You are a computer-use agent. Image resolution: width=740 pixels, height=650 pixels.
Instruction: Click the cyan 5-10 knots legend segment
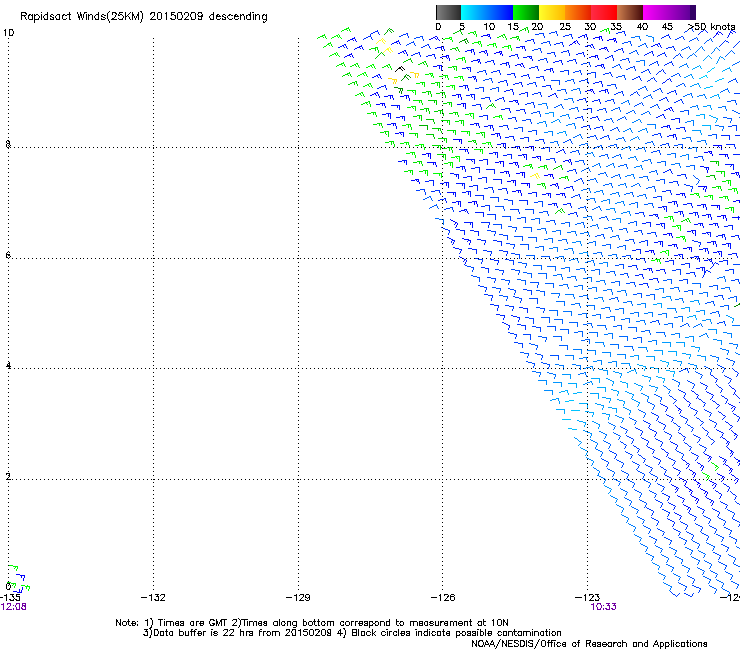[474, 12]
